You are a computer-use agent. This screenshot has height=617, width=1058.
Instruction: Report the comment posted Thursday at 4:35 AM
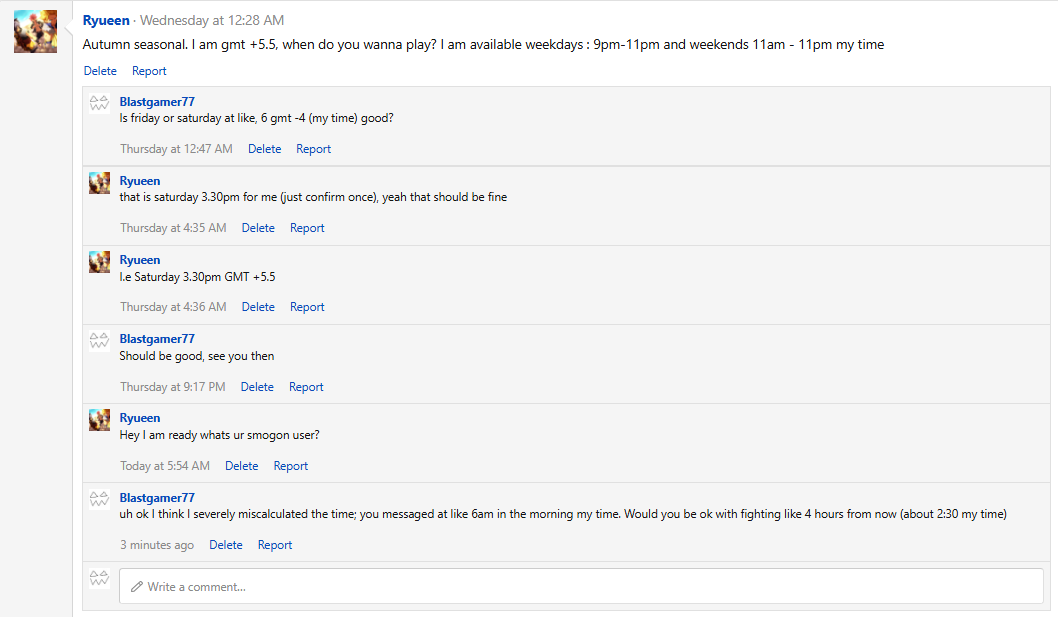307,228
